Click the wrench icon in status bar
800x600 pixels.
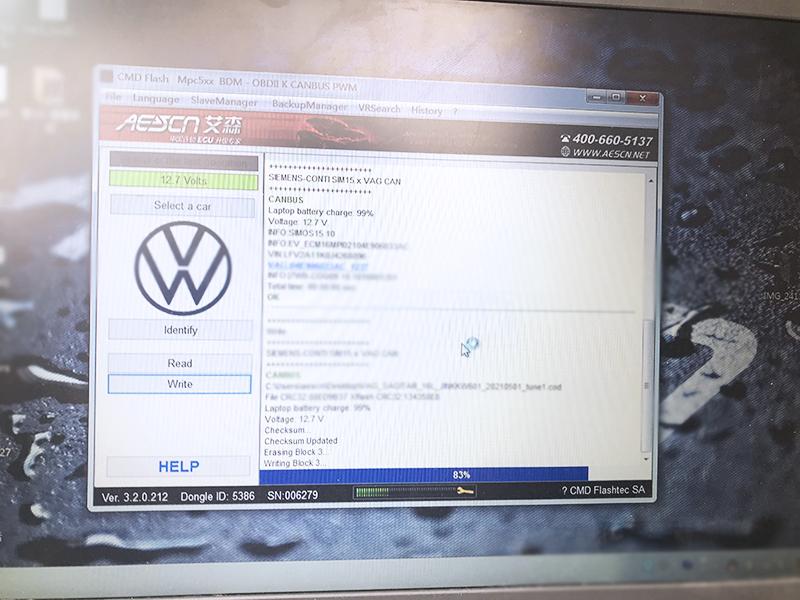463,491
